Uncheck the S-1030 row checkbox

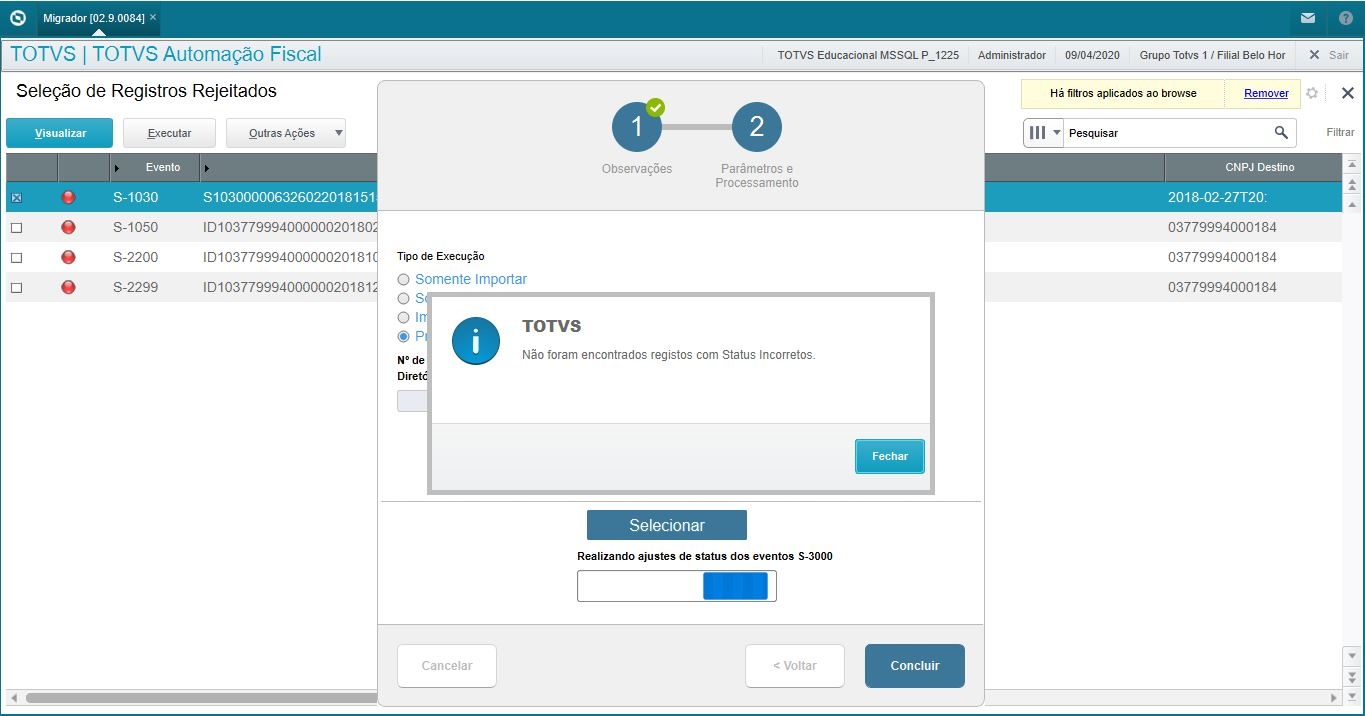tap(16, 198)
